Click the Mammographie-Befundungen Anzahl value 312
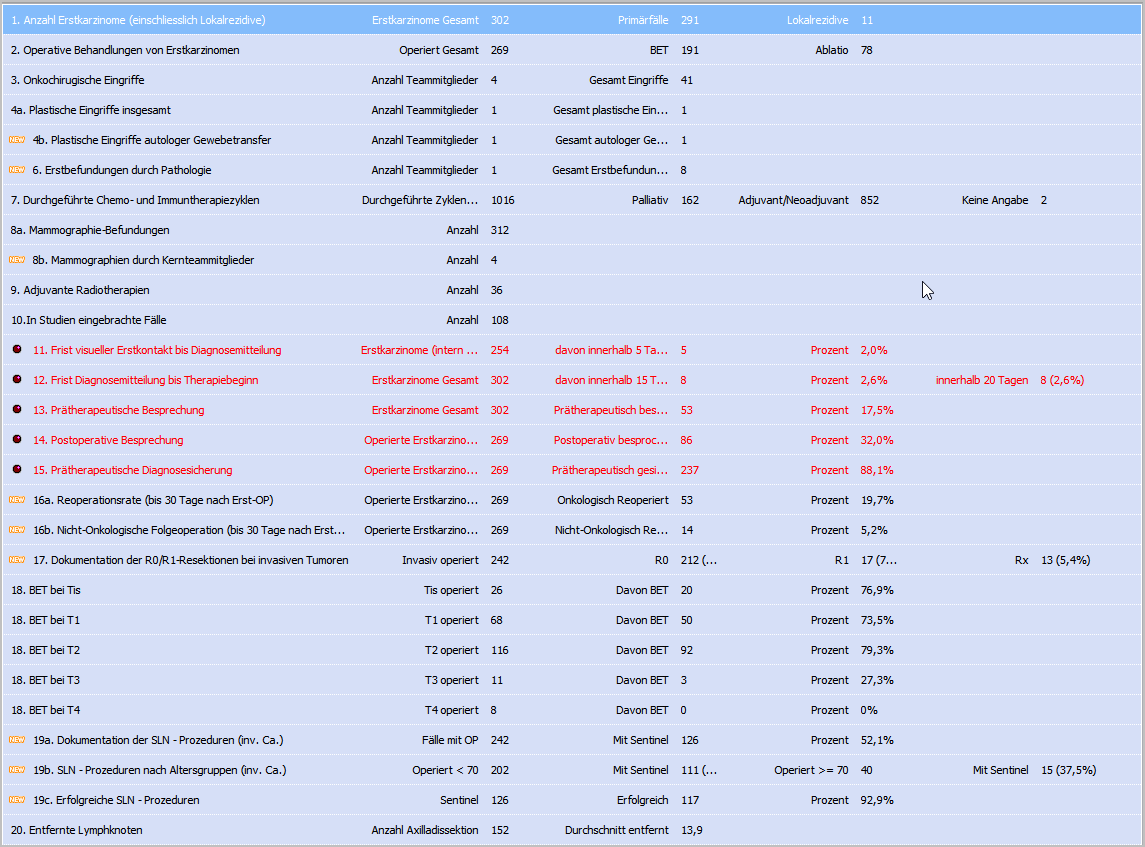1145x847 pixels. (x=499, y=229)
